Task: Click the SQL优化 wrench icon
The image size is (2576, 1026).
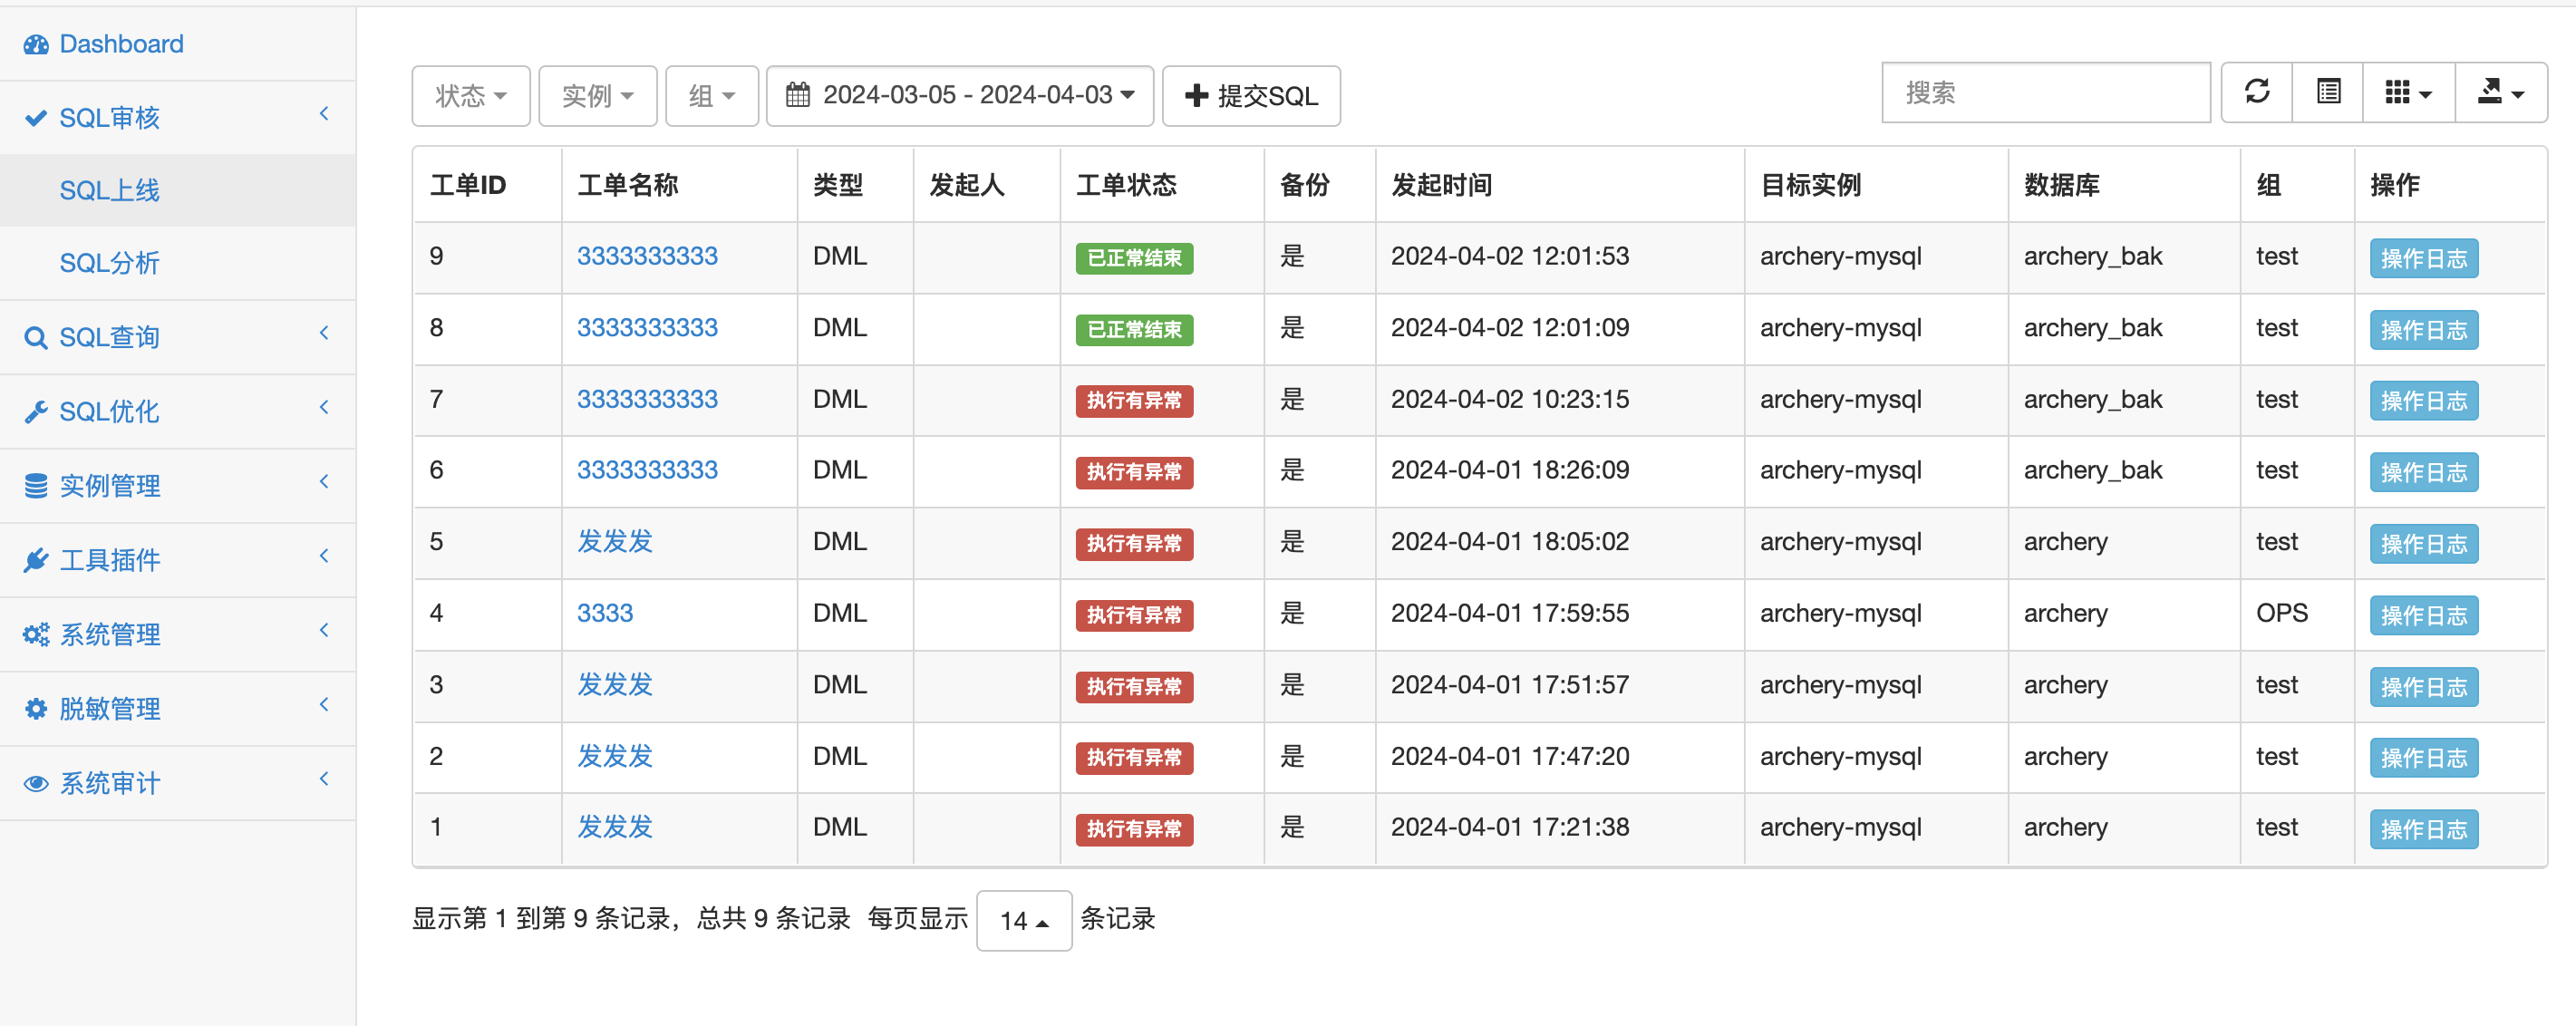Action: click(36, 412)
